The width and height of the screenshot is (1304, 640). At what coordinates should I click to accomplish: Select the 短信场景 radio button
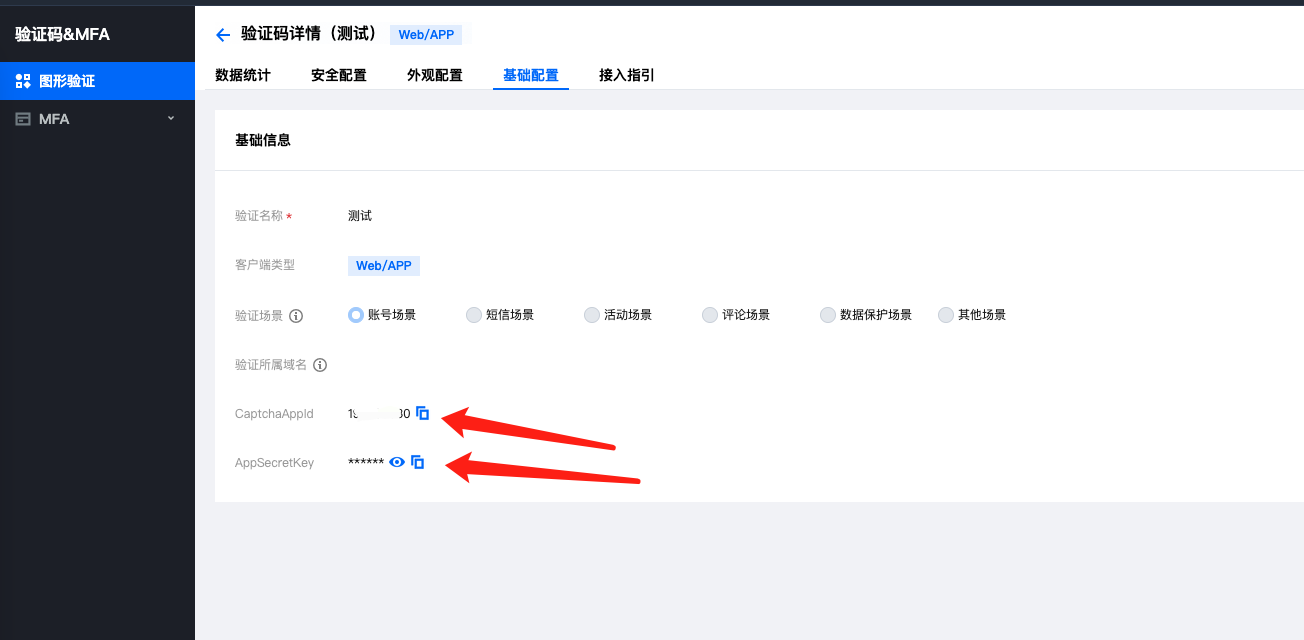click(x=474, y=315)
